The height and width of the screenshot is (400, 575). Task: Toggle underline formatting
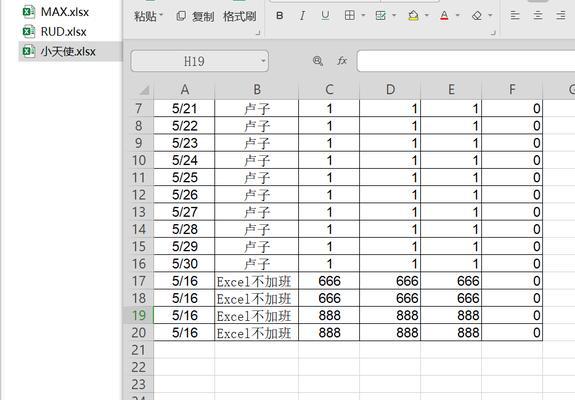[325, 16]
